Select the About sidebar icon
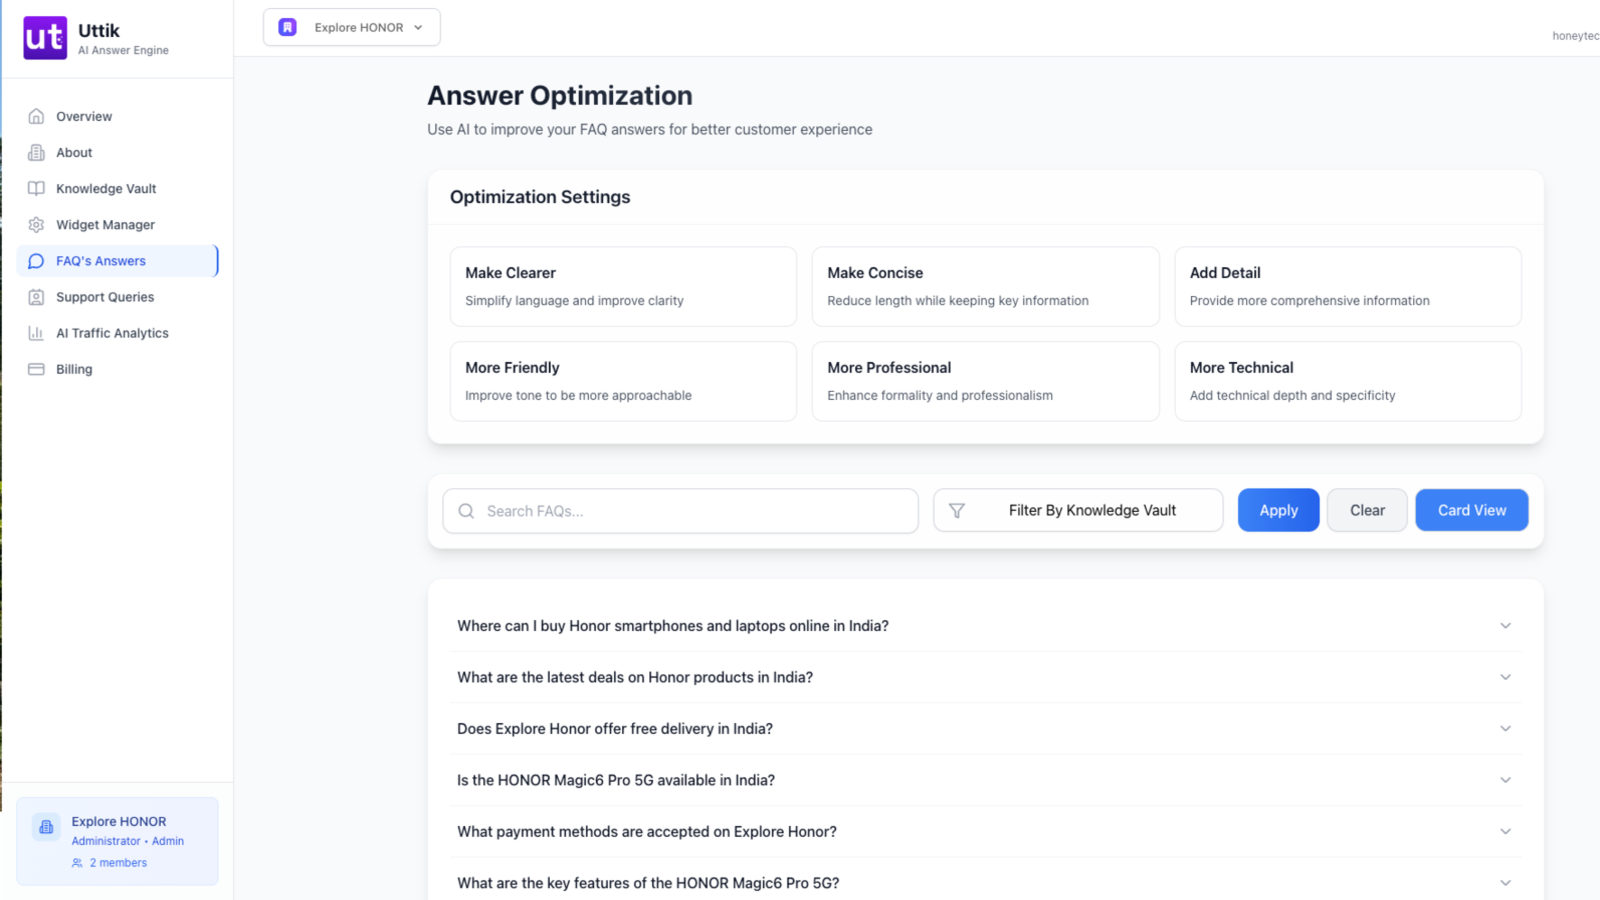This screenshot has height=900, width=1600. [36, 152]
